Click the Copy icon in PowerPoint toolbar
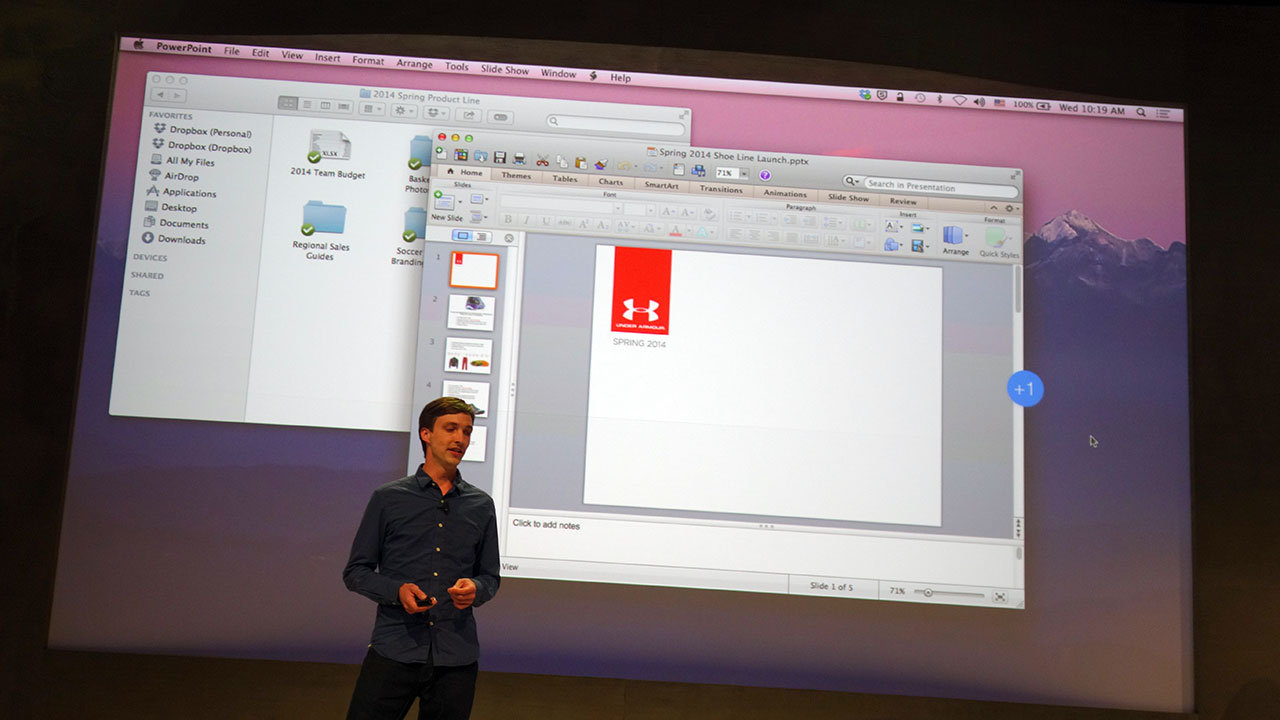This screenshot has height=720, width=1280. [x=562, y=161]
